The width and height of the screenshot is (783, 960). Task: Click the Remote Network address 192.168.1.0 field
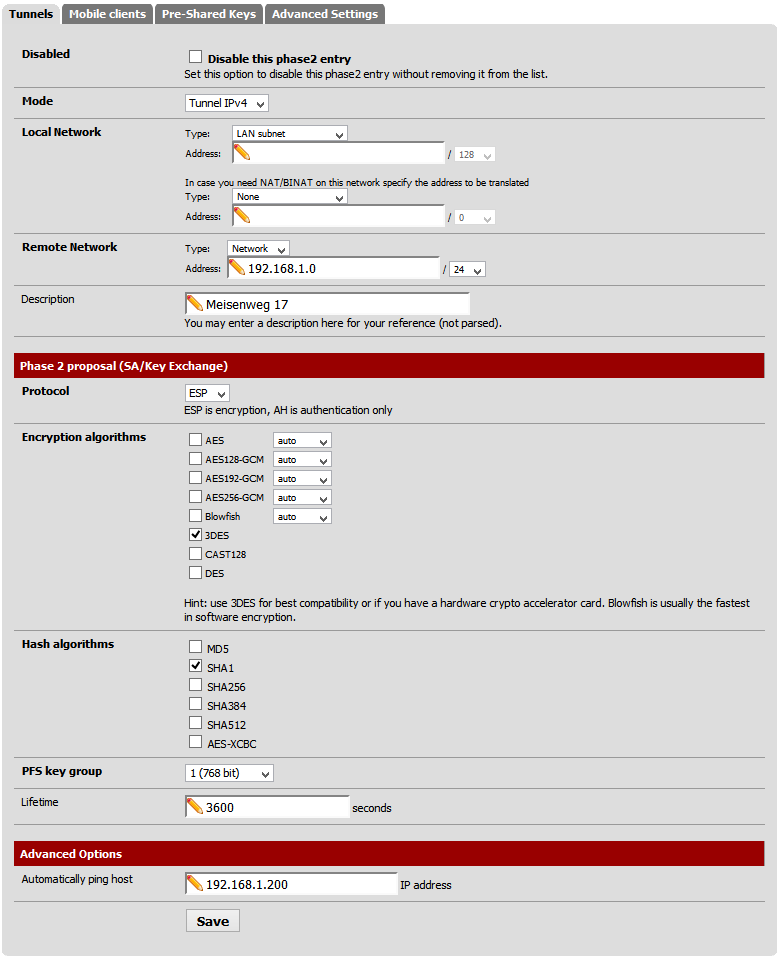340,268
